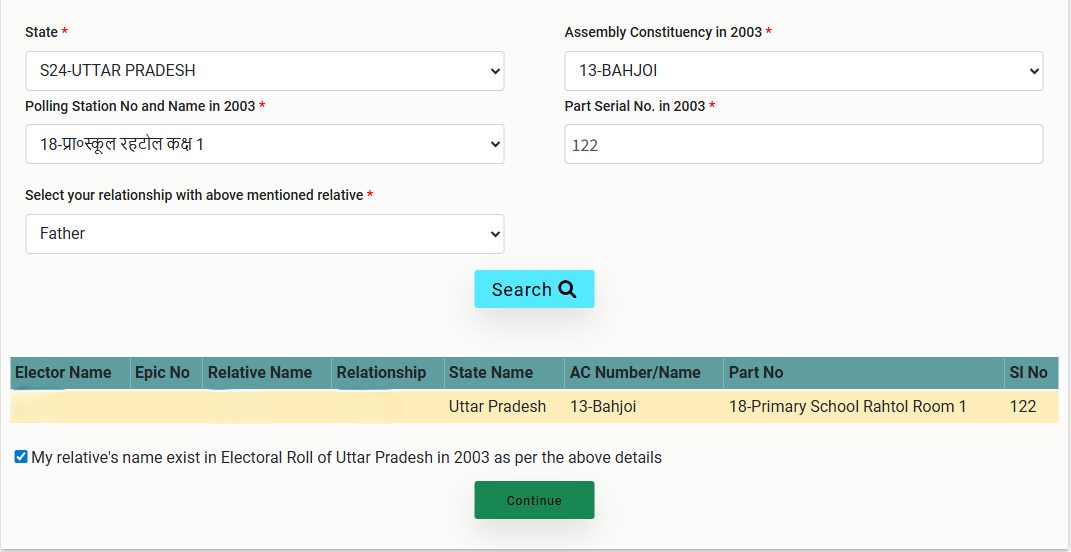
Task: Click the Relationship column header
Action: point(381,373)
